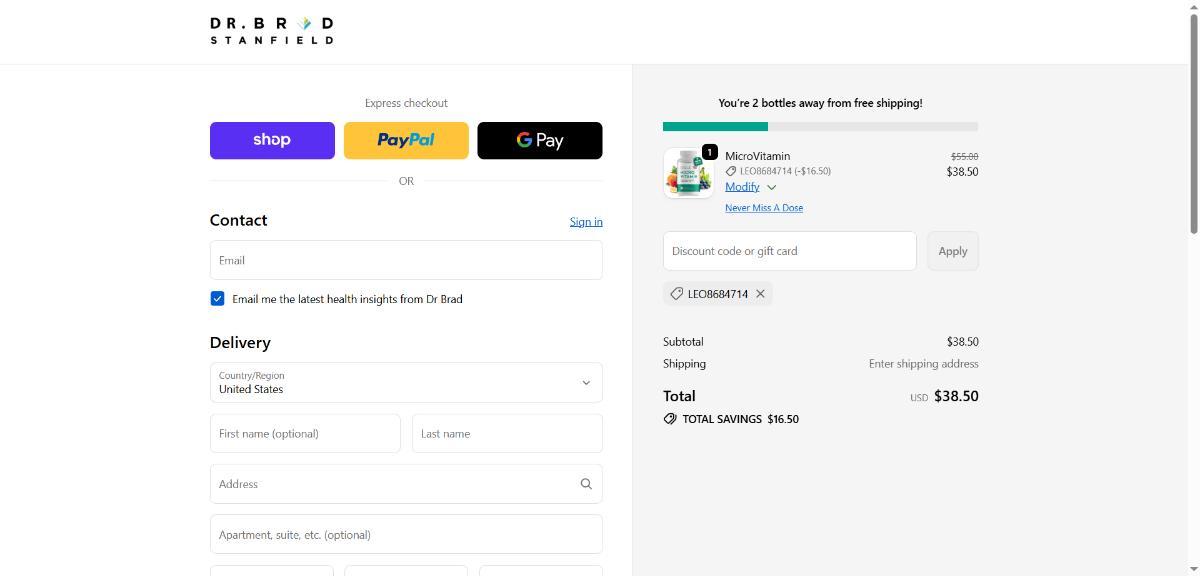Screen dimensions: 1200x576
Task: Click the MicroVitamin product thumbnail
Action: point(688,173)
